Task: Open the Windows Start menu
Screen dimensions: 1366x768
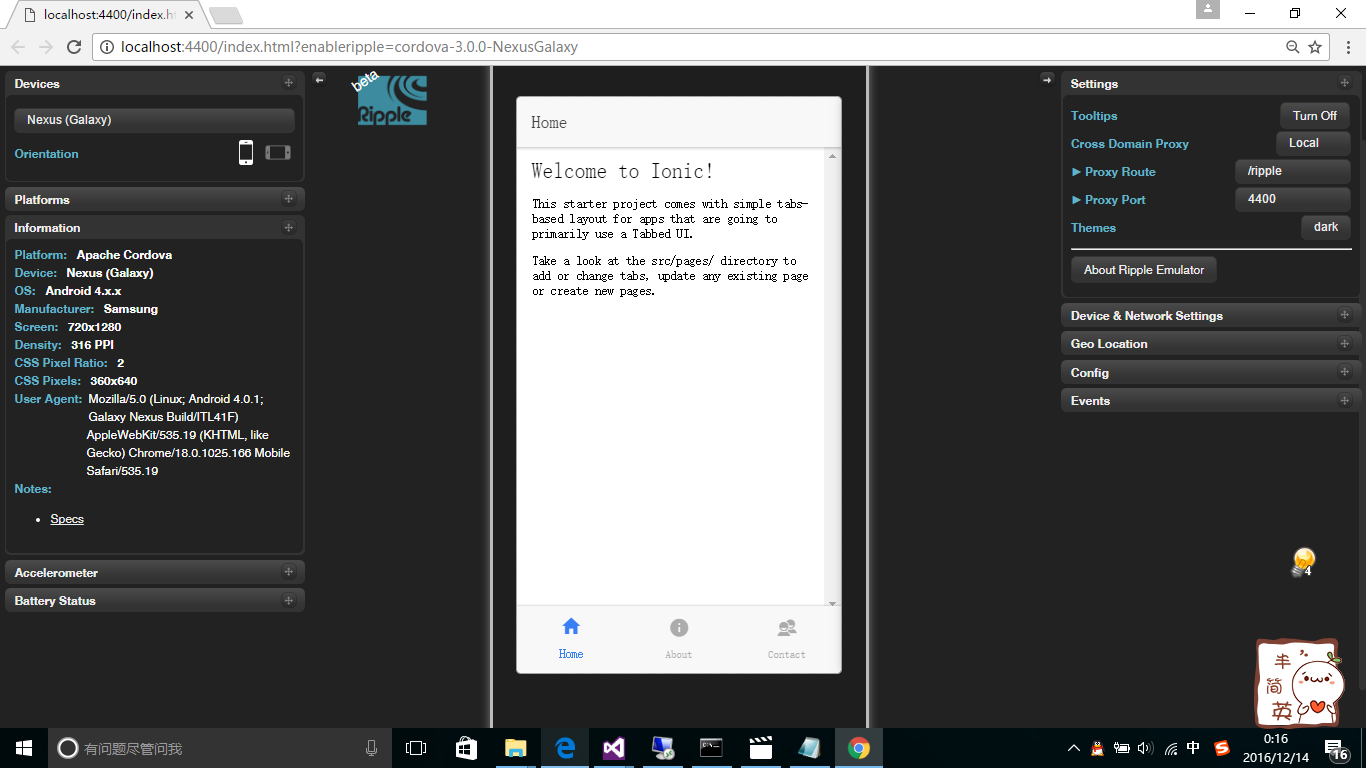Action: pyautogui.click(x=24, y=748)
